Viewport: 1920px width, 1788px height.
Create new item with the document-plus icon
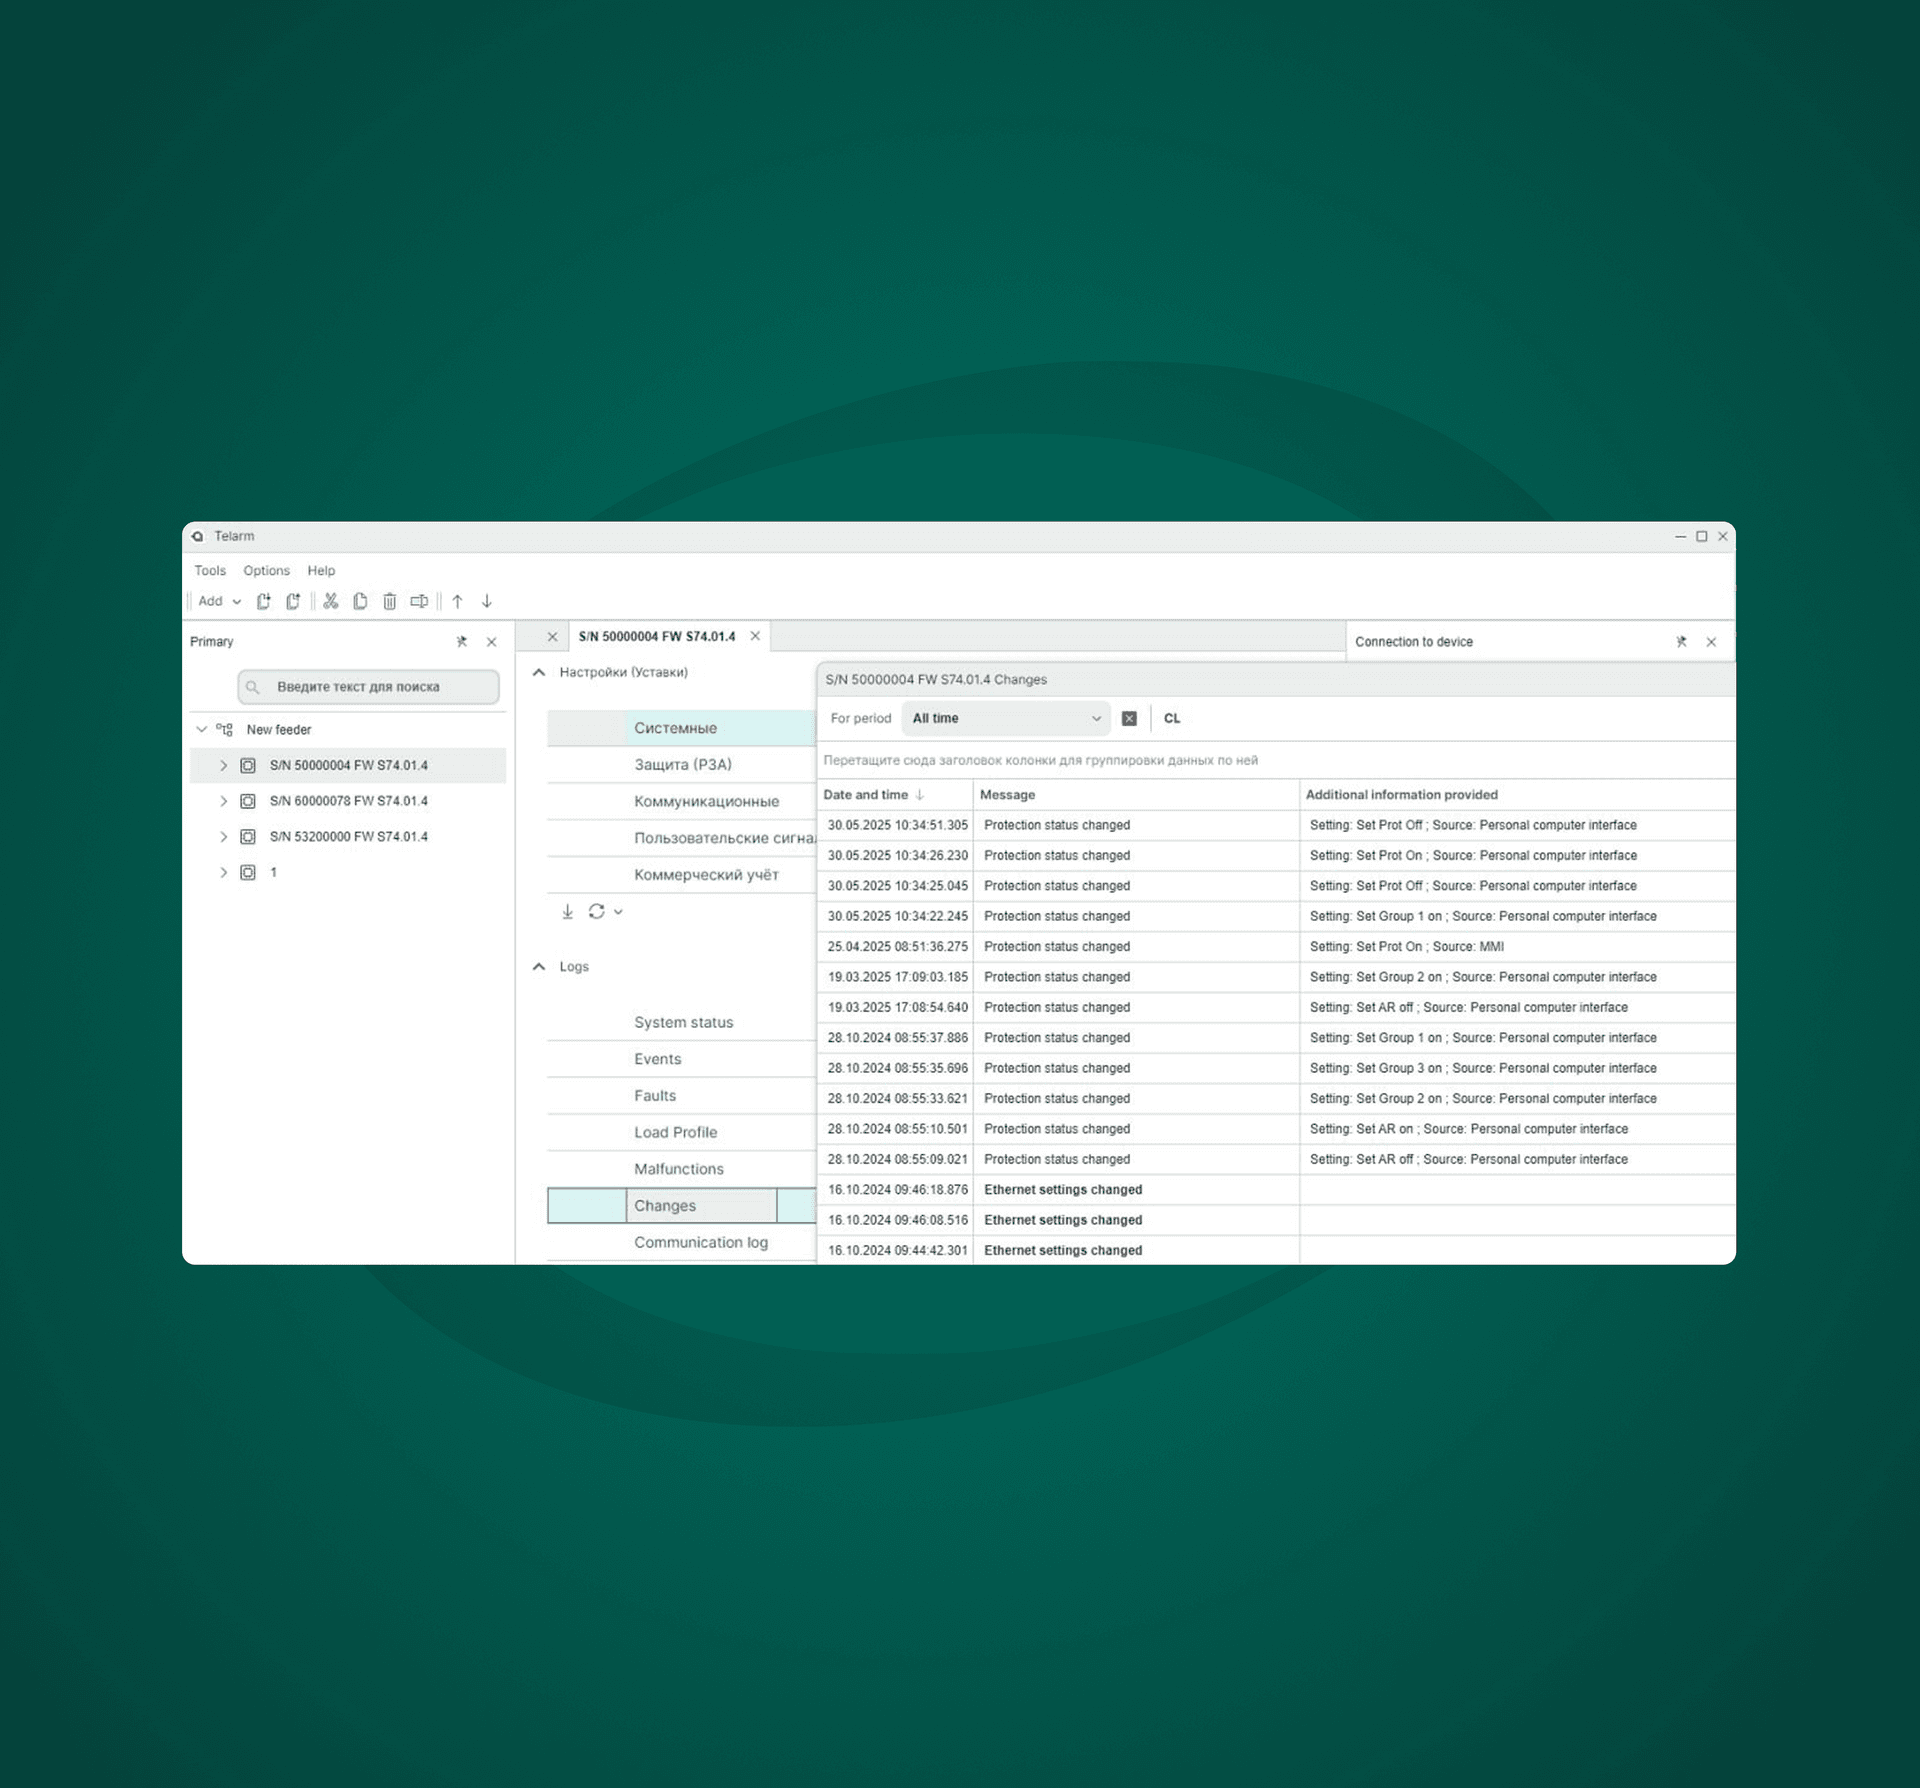click(264, 601)
